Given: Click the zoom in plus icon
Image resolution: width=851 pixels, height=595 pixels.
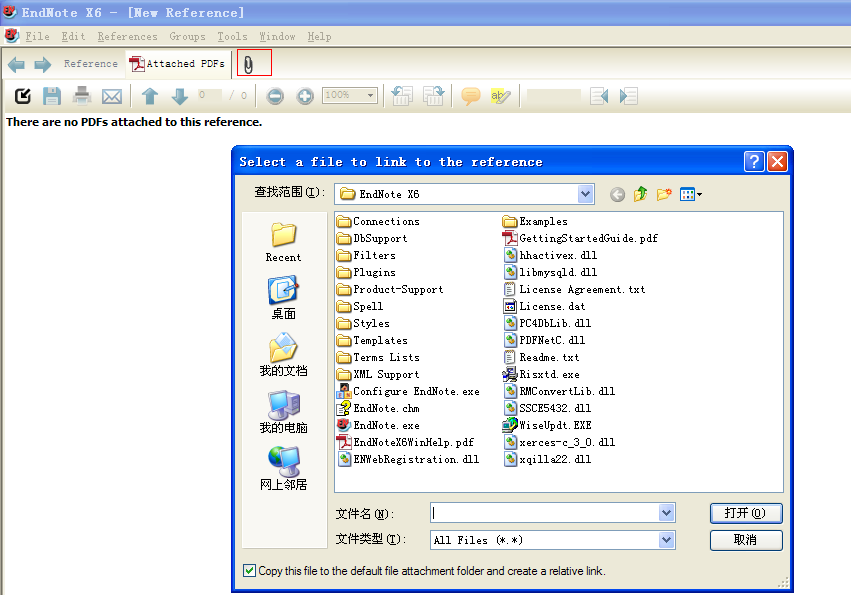Looking at the screenshot, I should [x=305, y=96].
